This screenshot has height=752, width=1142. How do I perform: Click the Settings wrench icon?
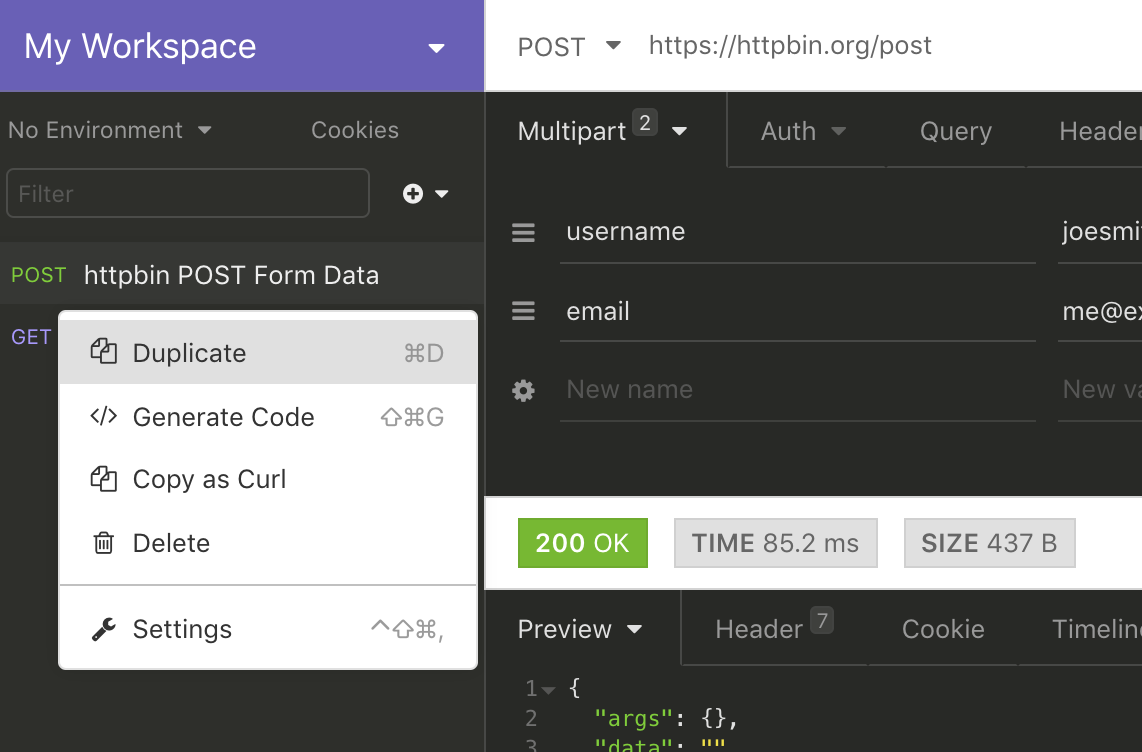click(103, 629)
